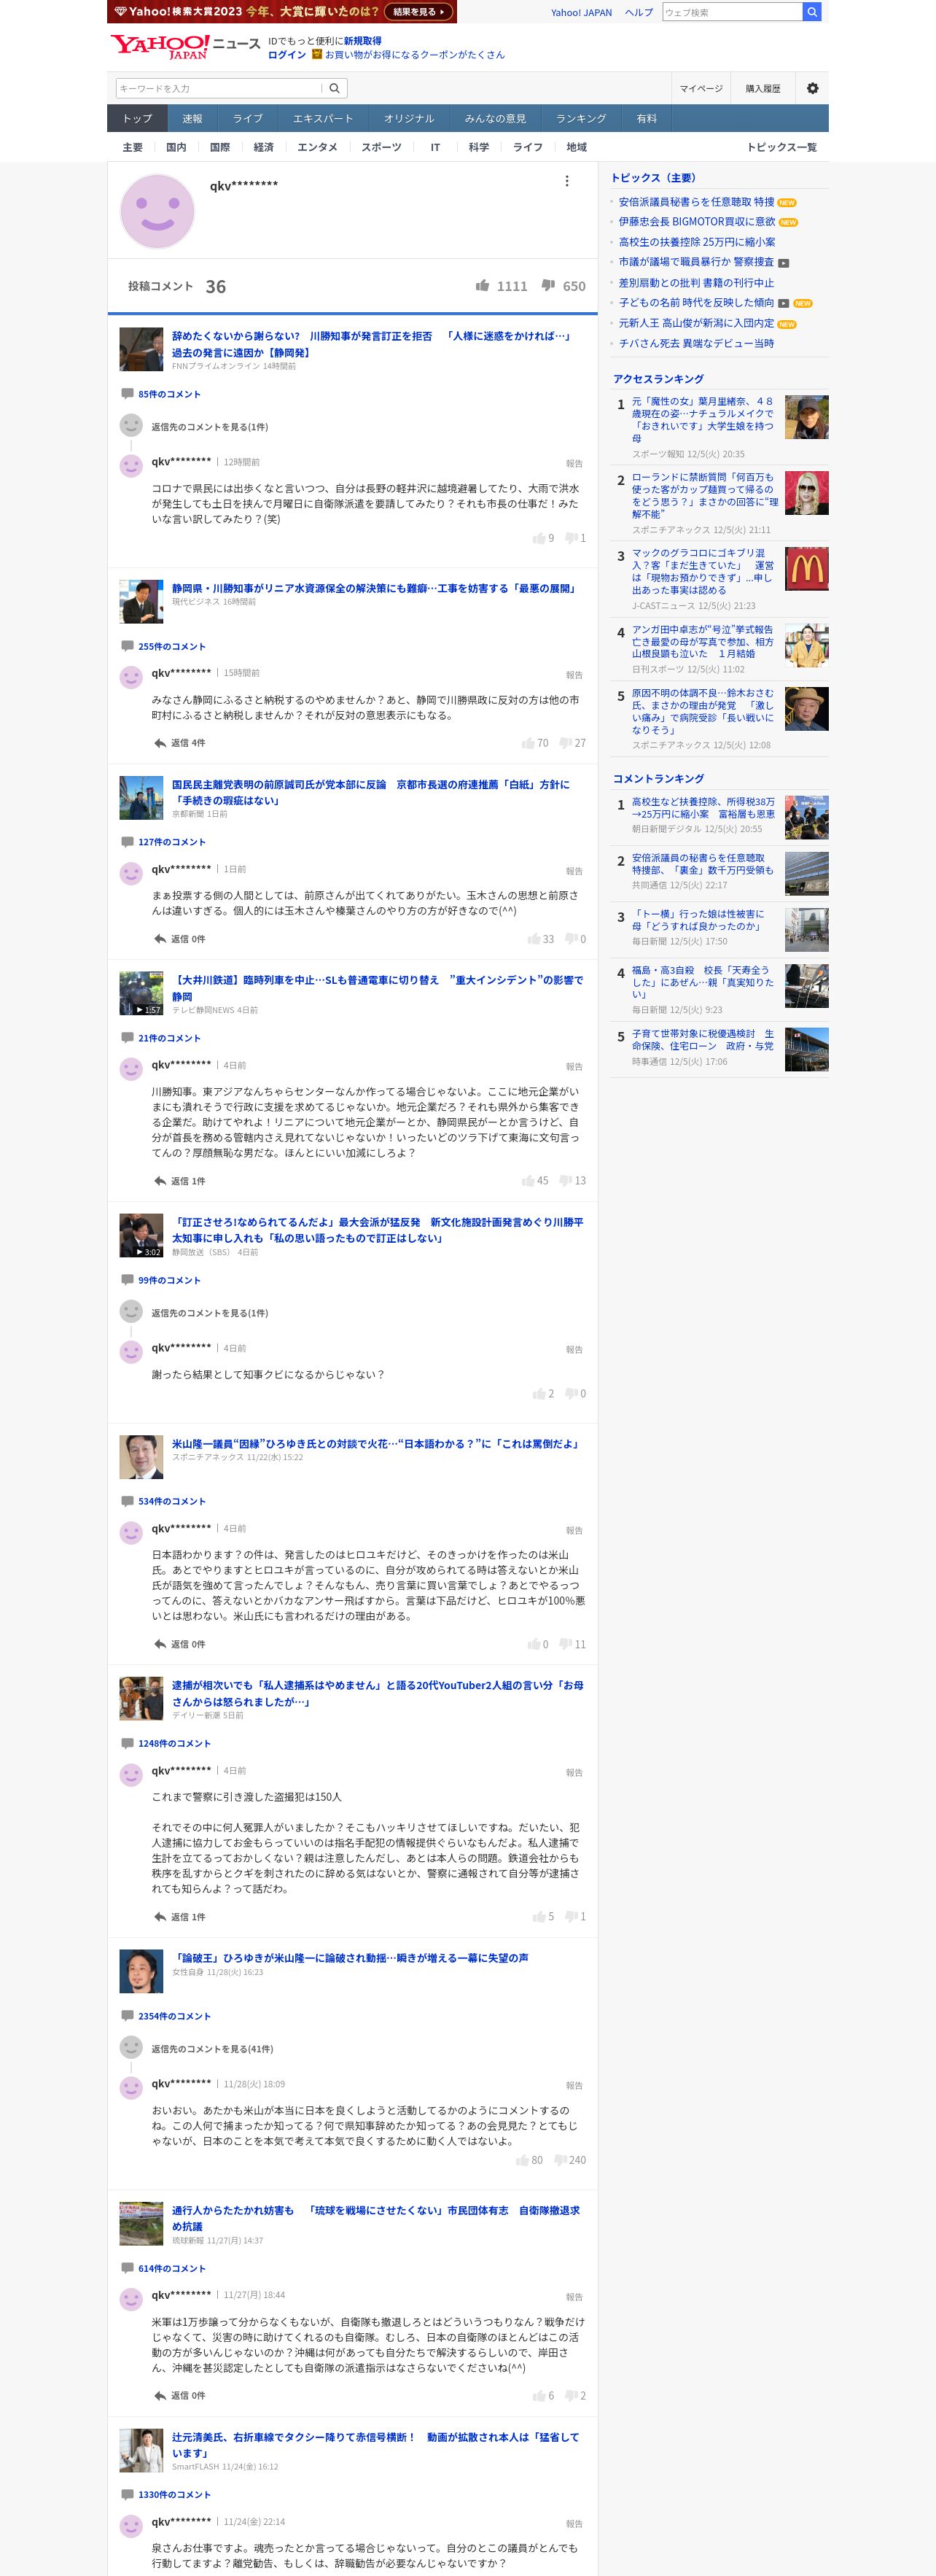Open topic 安倍派議員秘書らを任意聴取 特捜
The width and height of the screenshot is (936, 2576).
click(696, 202)
